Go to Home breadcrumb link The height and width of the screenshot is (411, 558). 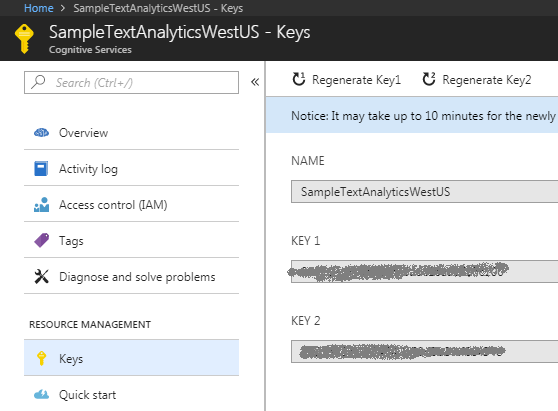(38, 8)
